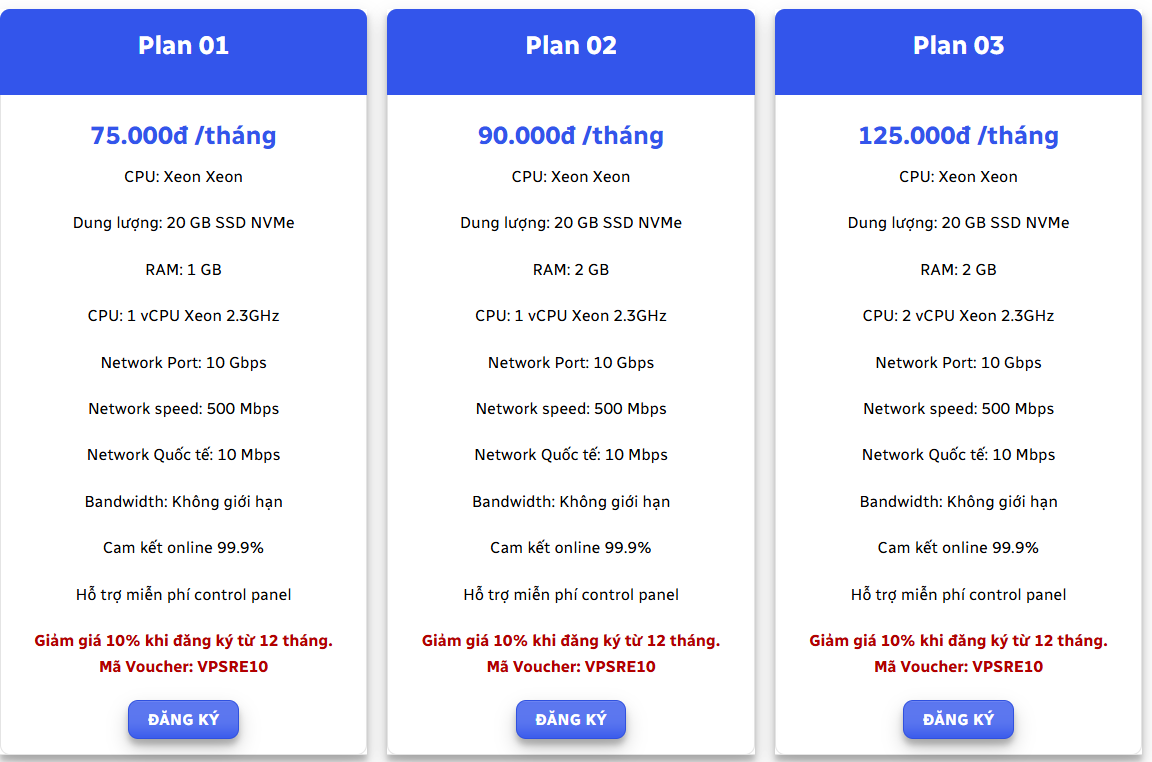The height and width of the screenshot is (762, 1152).
Task: Click the 75.000đ /tháng price
Action: (183, 135)
